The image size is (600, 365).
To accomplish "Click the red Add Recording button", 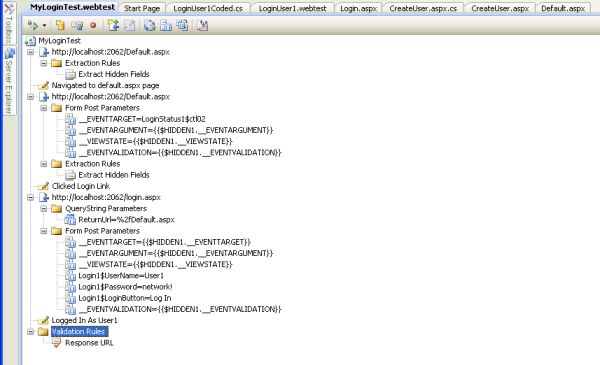I will (x=93, y=26).
